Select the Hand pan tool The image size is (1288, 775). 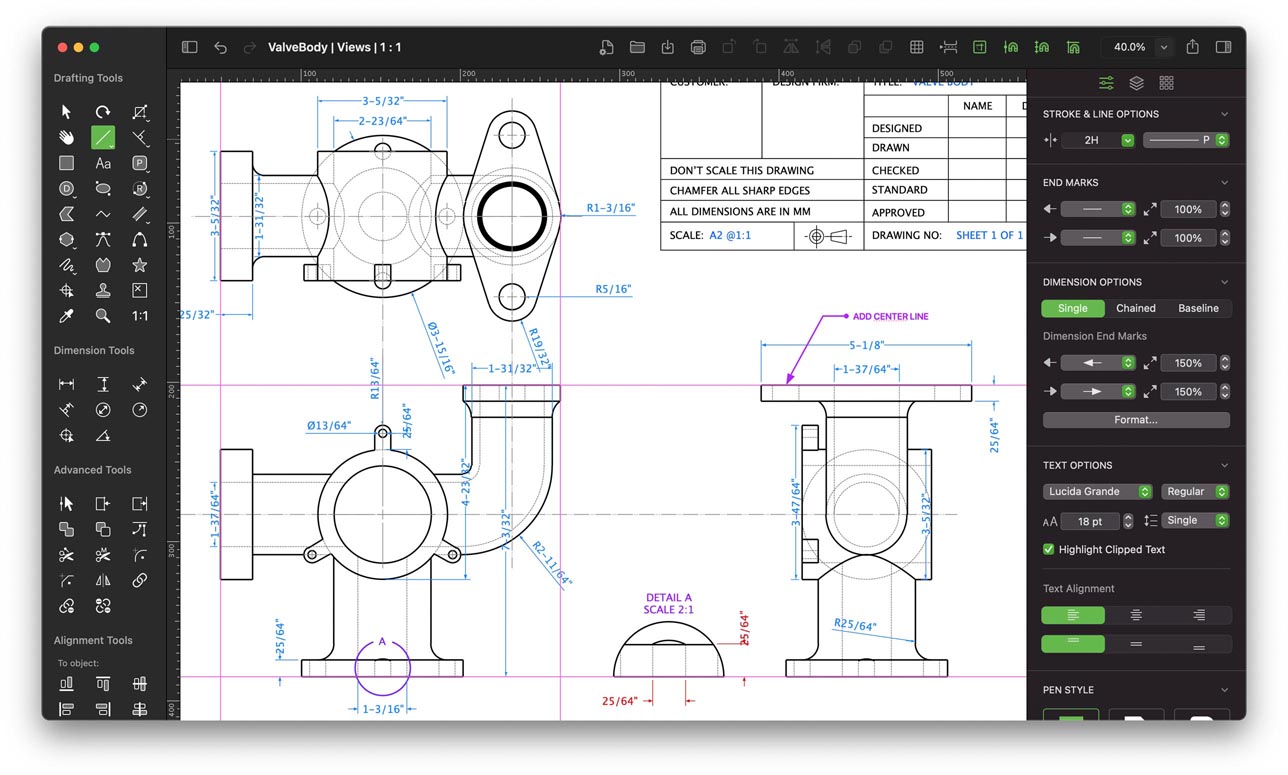coord(66,137)
